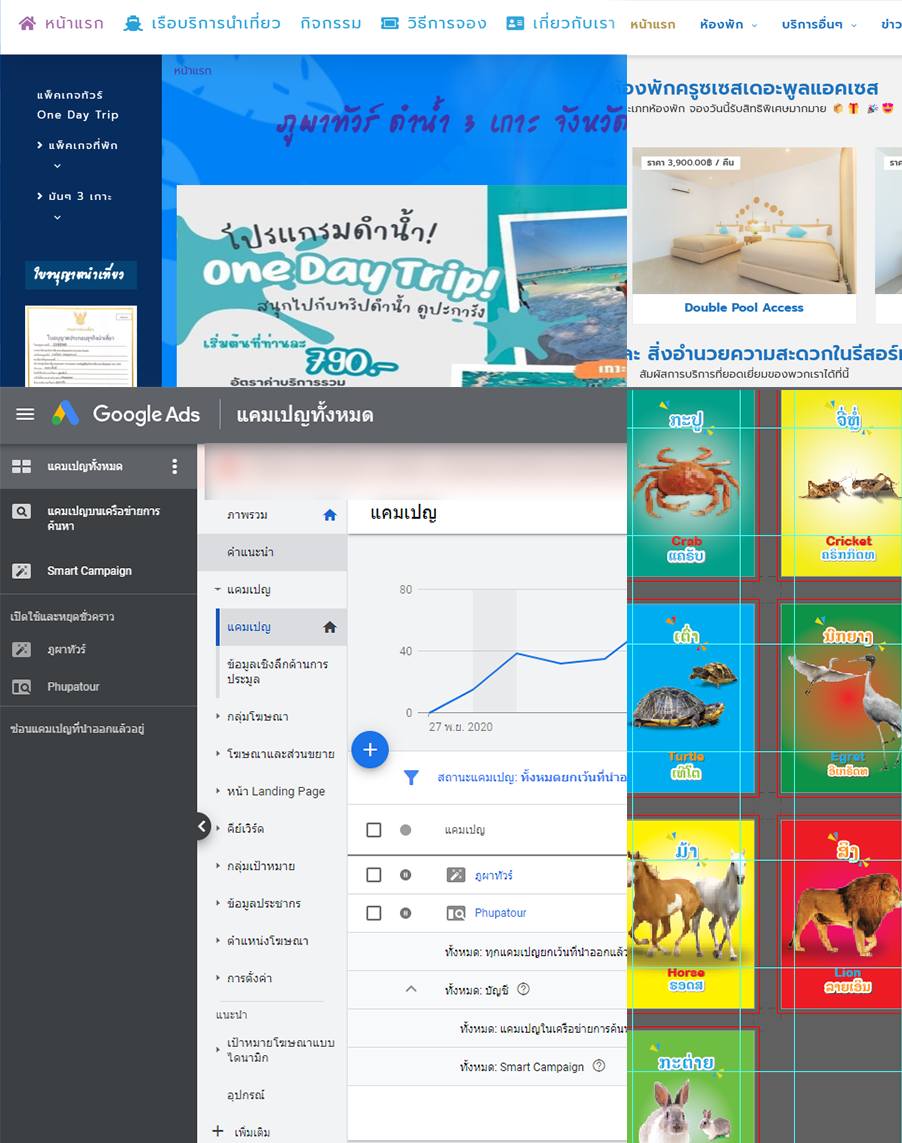Viewport: 902px width, 1143px height.
Task: Click the funnel filter icon above campaign table
Action: [411, 778]
